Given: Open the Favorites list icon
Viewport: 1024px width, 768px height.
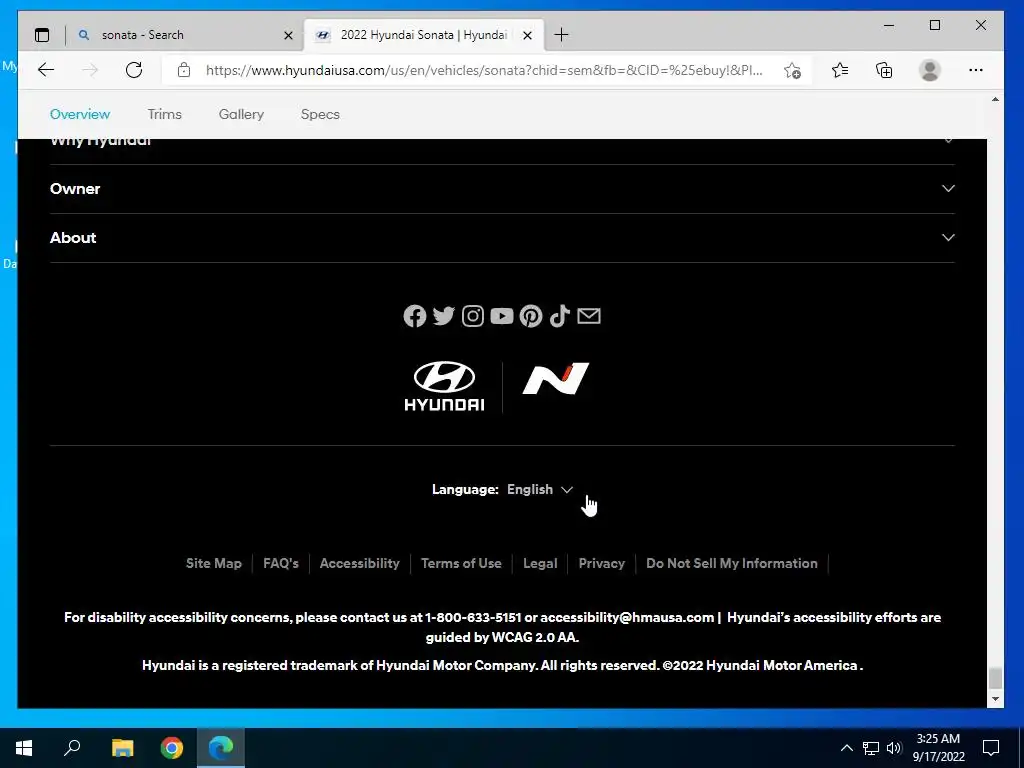Looking at the screenshot, I should (x=840, y=70).
